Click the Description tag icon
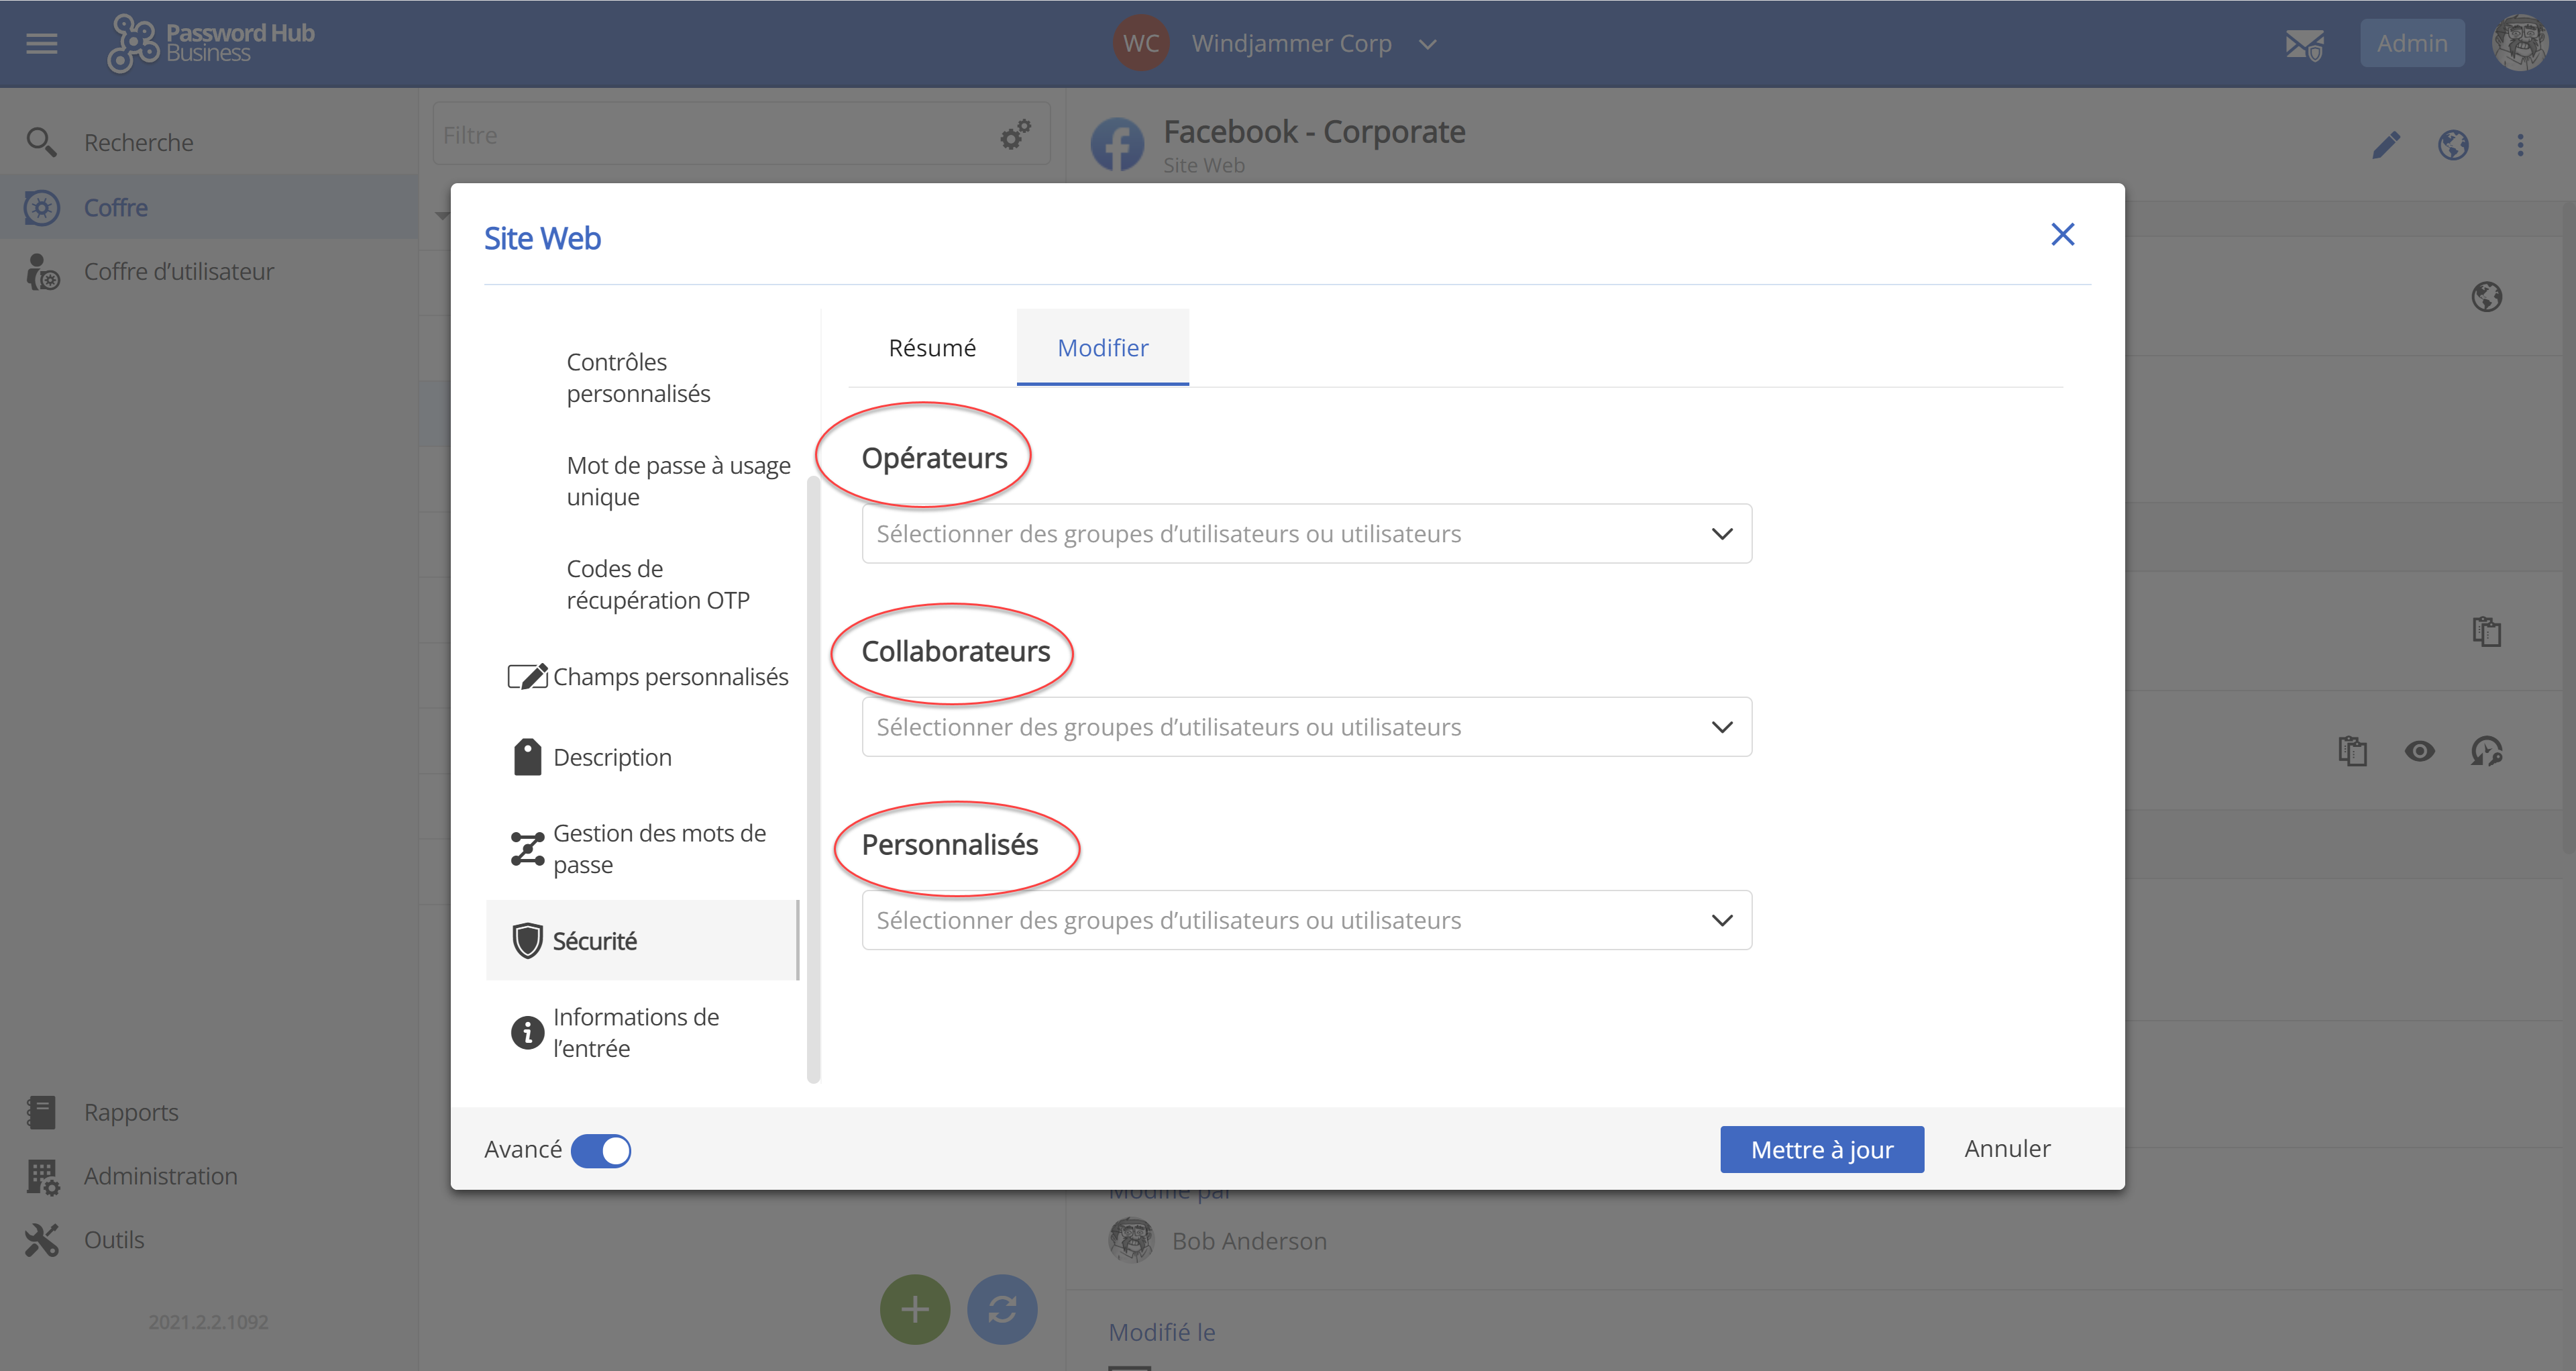This screenshot has width=2576, height=1371. (x=527, y=758)
